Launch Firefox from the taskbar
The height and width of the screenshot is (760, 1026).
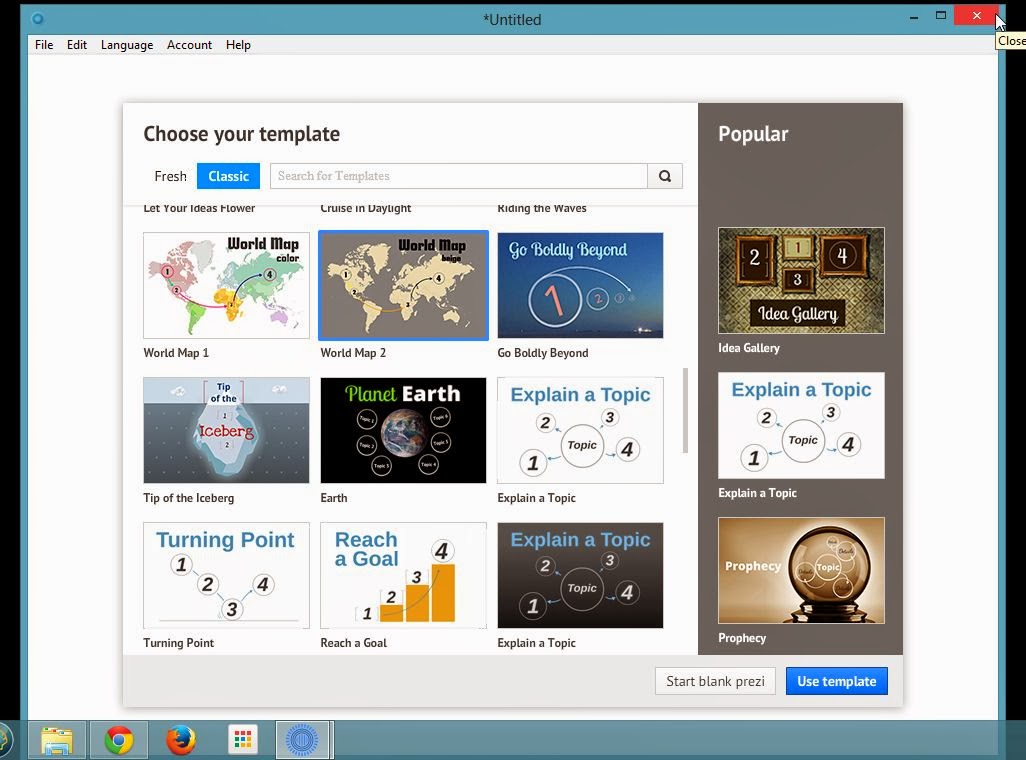(x=180, y=740)
